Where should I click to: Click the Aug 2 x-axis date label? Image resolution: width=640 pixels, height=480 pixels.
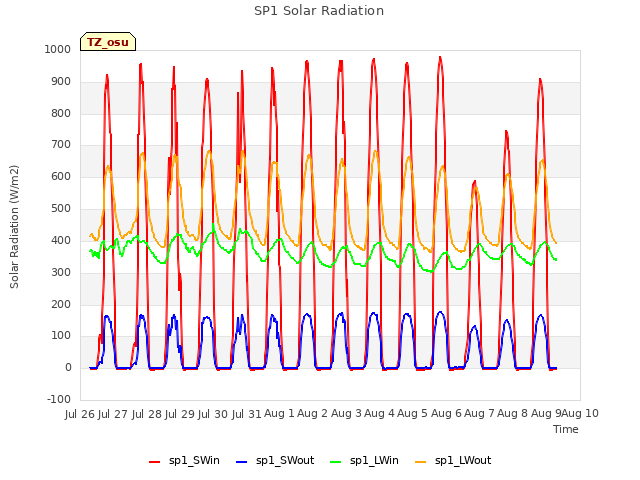[x=313, y=414]
